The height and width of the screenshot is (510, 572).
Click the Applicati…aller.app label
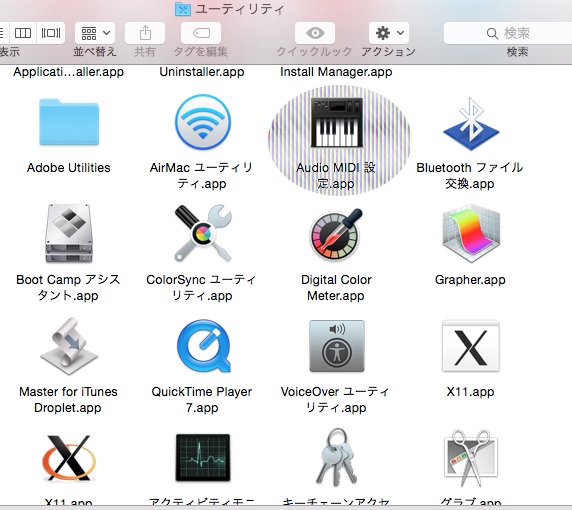pyautogui.click(x=69, y=72)
